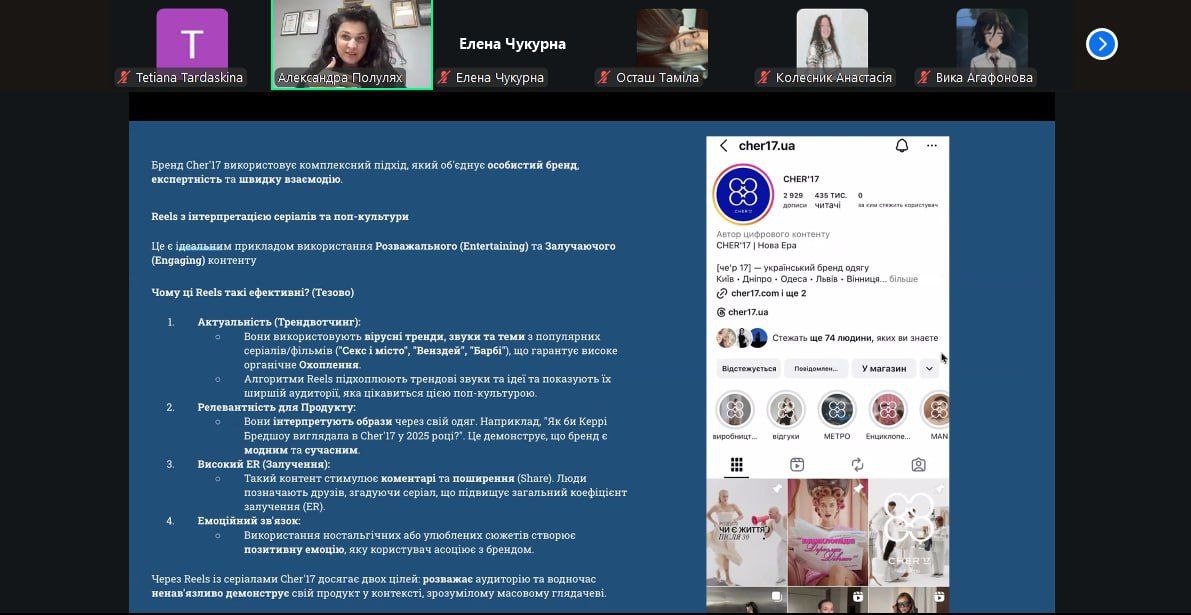Switch to the Reels tab on profile
The width and height of the screenshot is (1191, 615).
click(x=797, y=465)
